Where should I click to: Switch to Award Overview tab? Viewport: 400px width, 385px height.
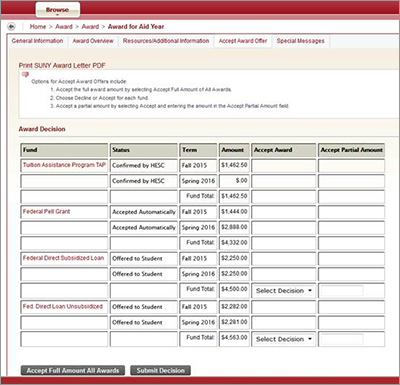tap(93, 41)
